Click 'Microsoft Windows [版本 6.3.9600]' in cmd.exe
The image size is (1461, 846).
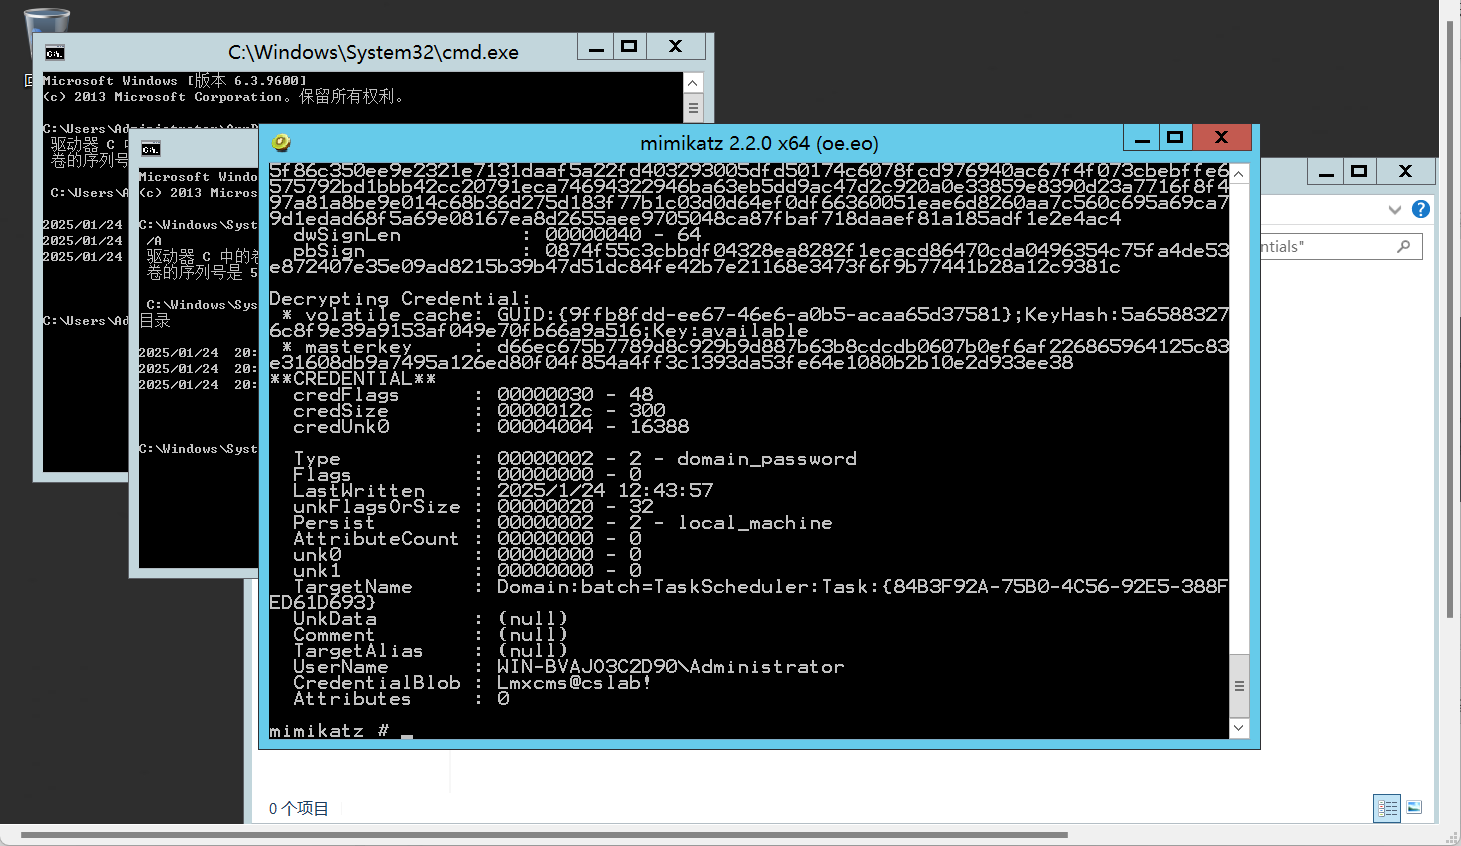175,81
